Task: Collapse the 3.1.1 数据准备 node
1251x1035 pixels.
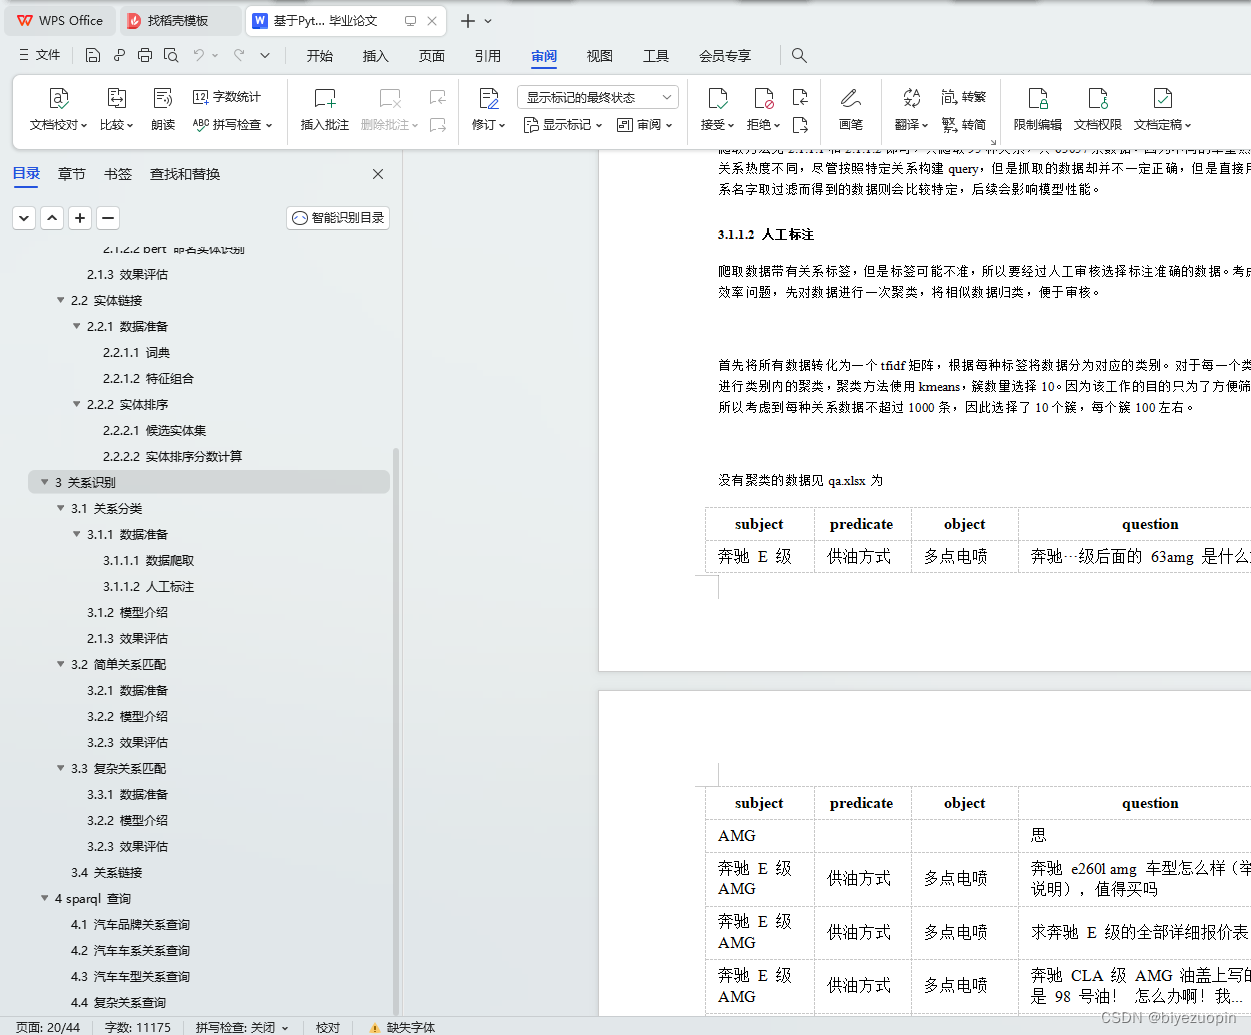Action: click(x=76, y=534)
